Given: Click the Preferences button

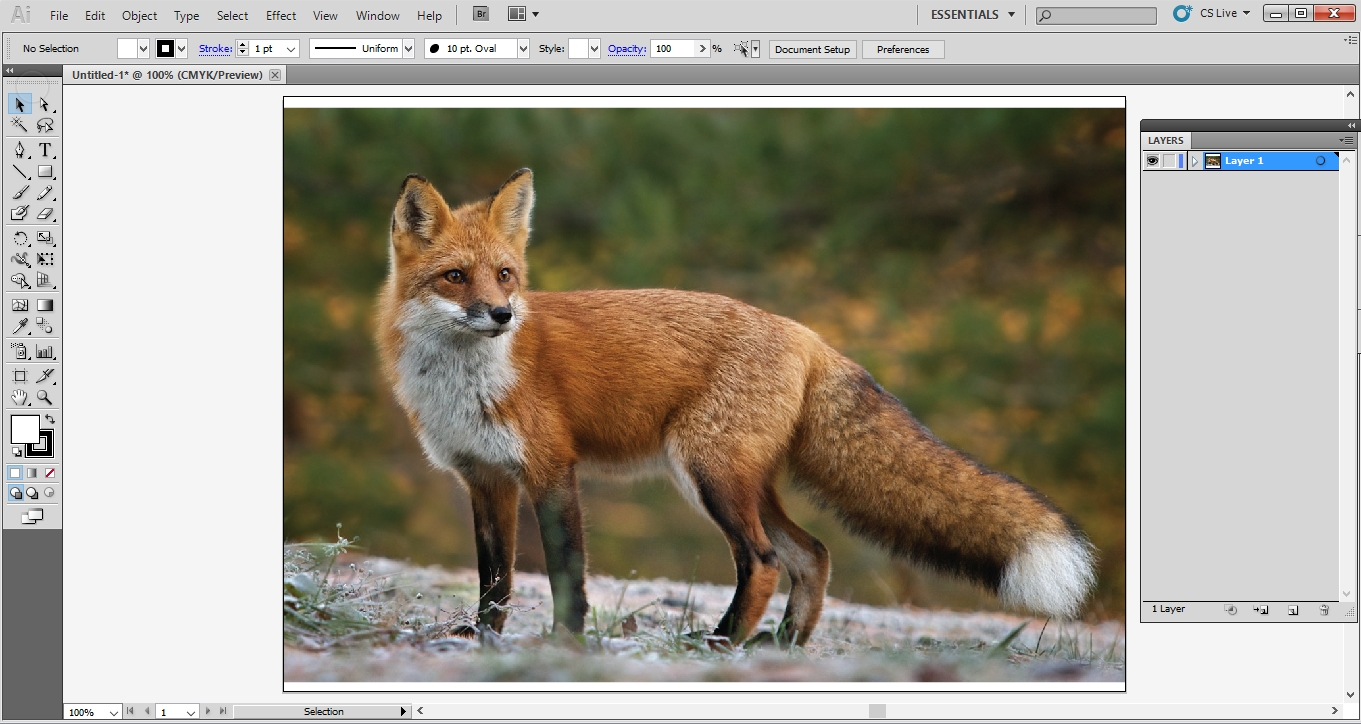Looking at the screenshot, I should point(902,49).
